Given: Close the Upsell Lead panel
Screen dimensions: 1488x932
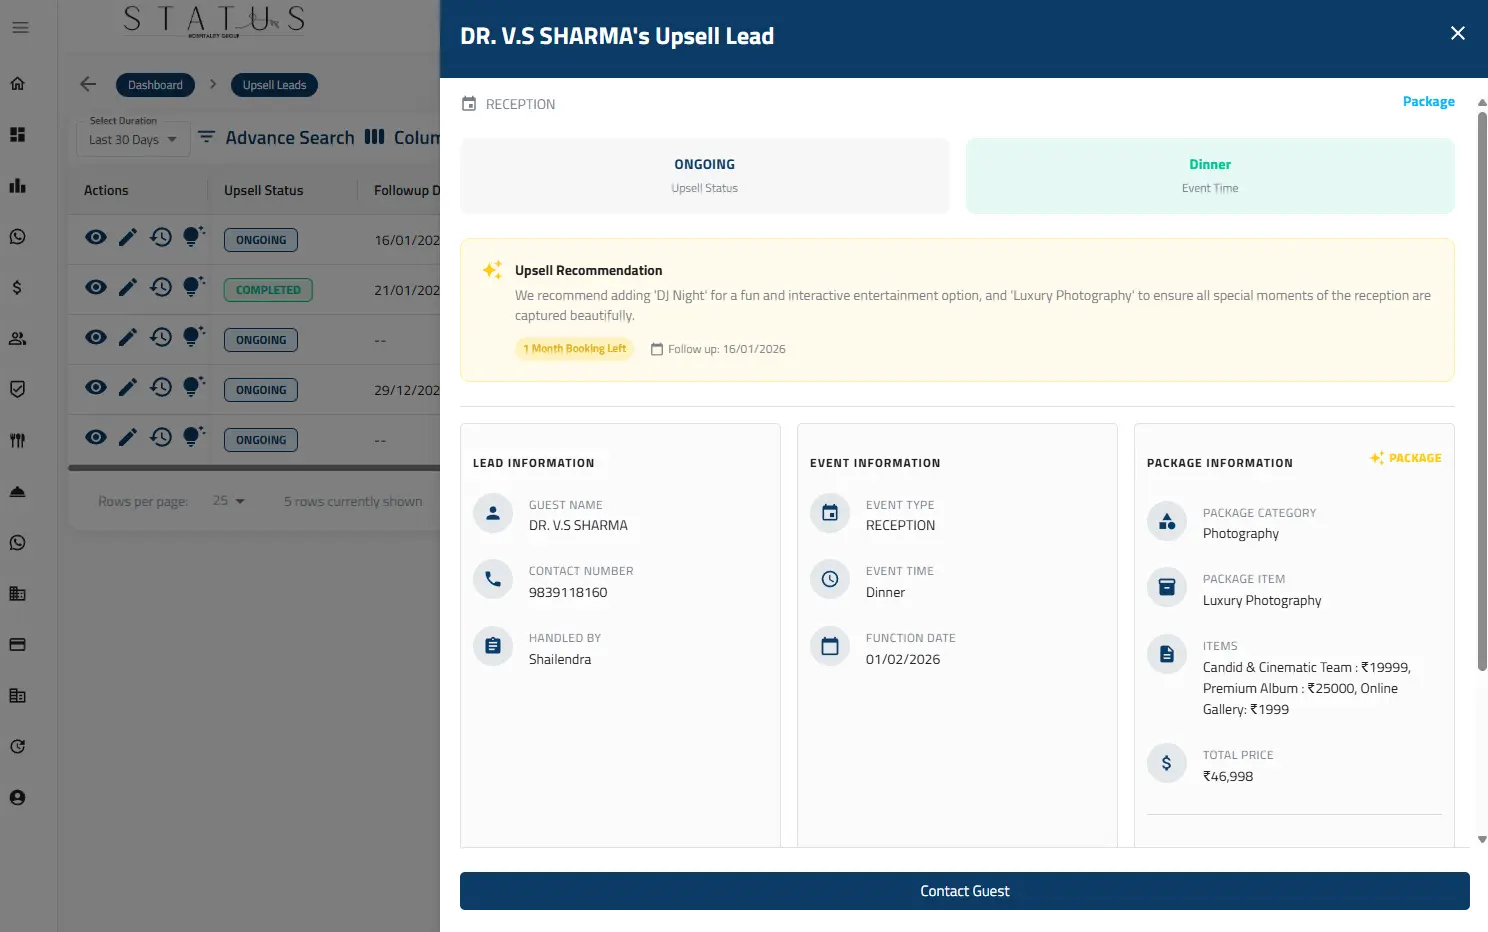Looking at the screenshot, I should pyautogui.click(x=1457, y=34).
